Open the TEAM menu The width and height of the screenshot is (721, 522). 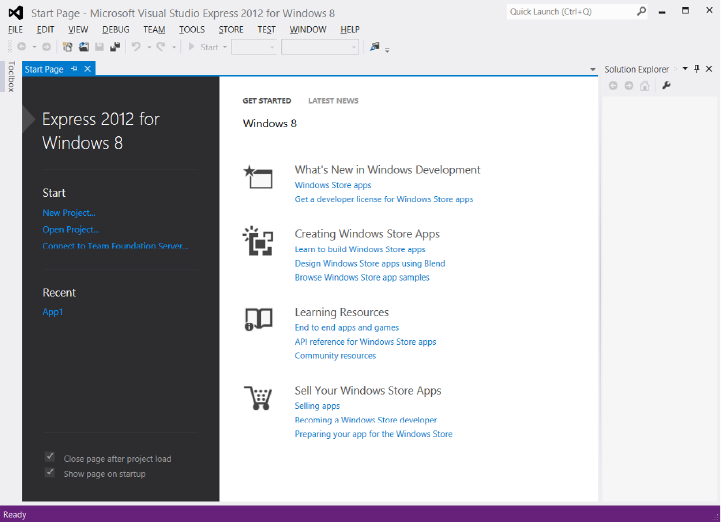[154, 29]
